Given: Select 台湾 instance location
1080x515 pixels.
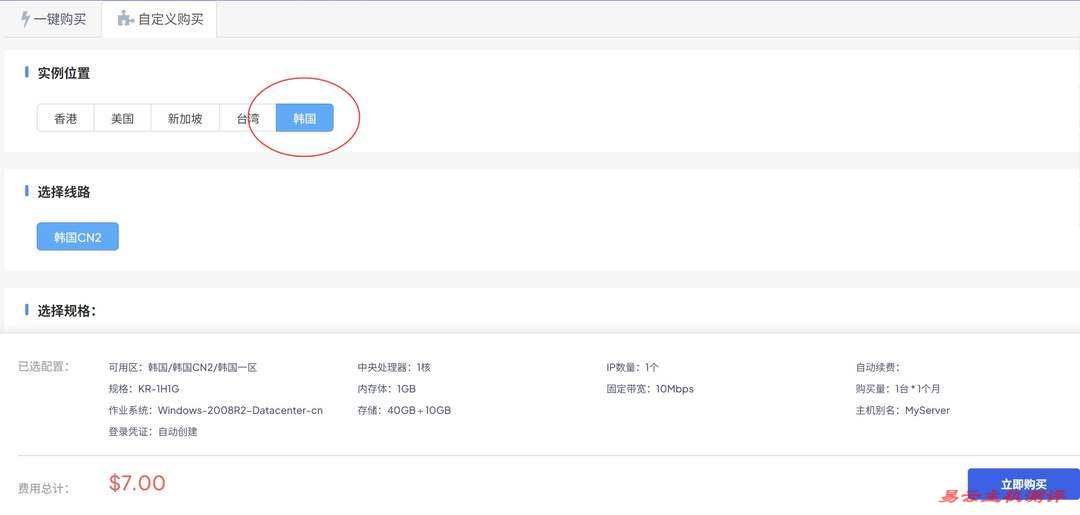Looking at the screenshot, I should point(248,118).
